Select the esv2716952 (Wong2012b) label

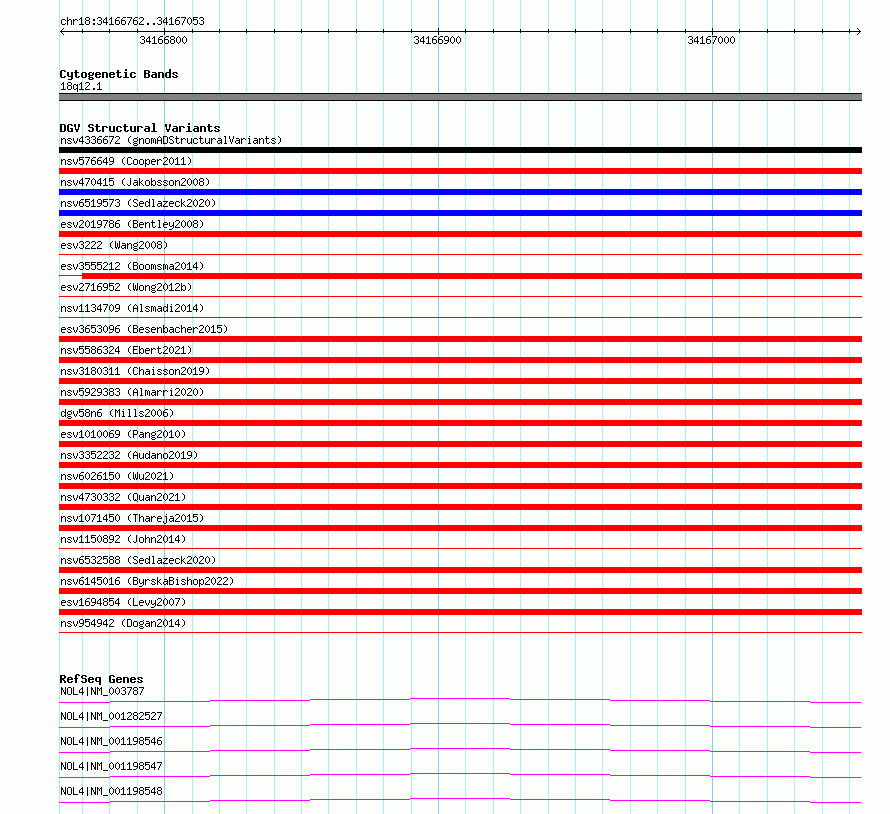(126, 287)
